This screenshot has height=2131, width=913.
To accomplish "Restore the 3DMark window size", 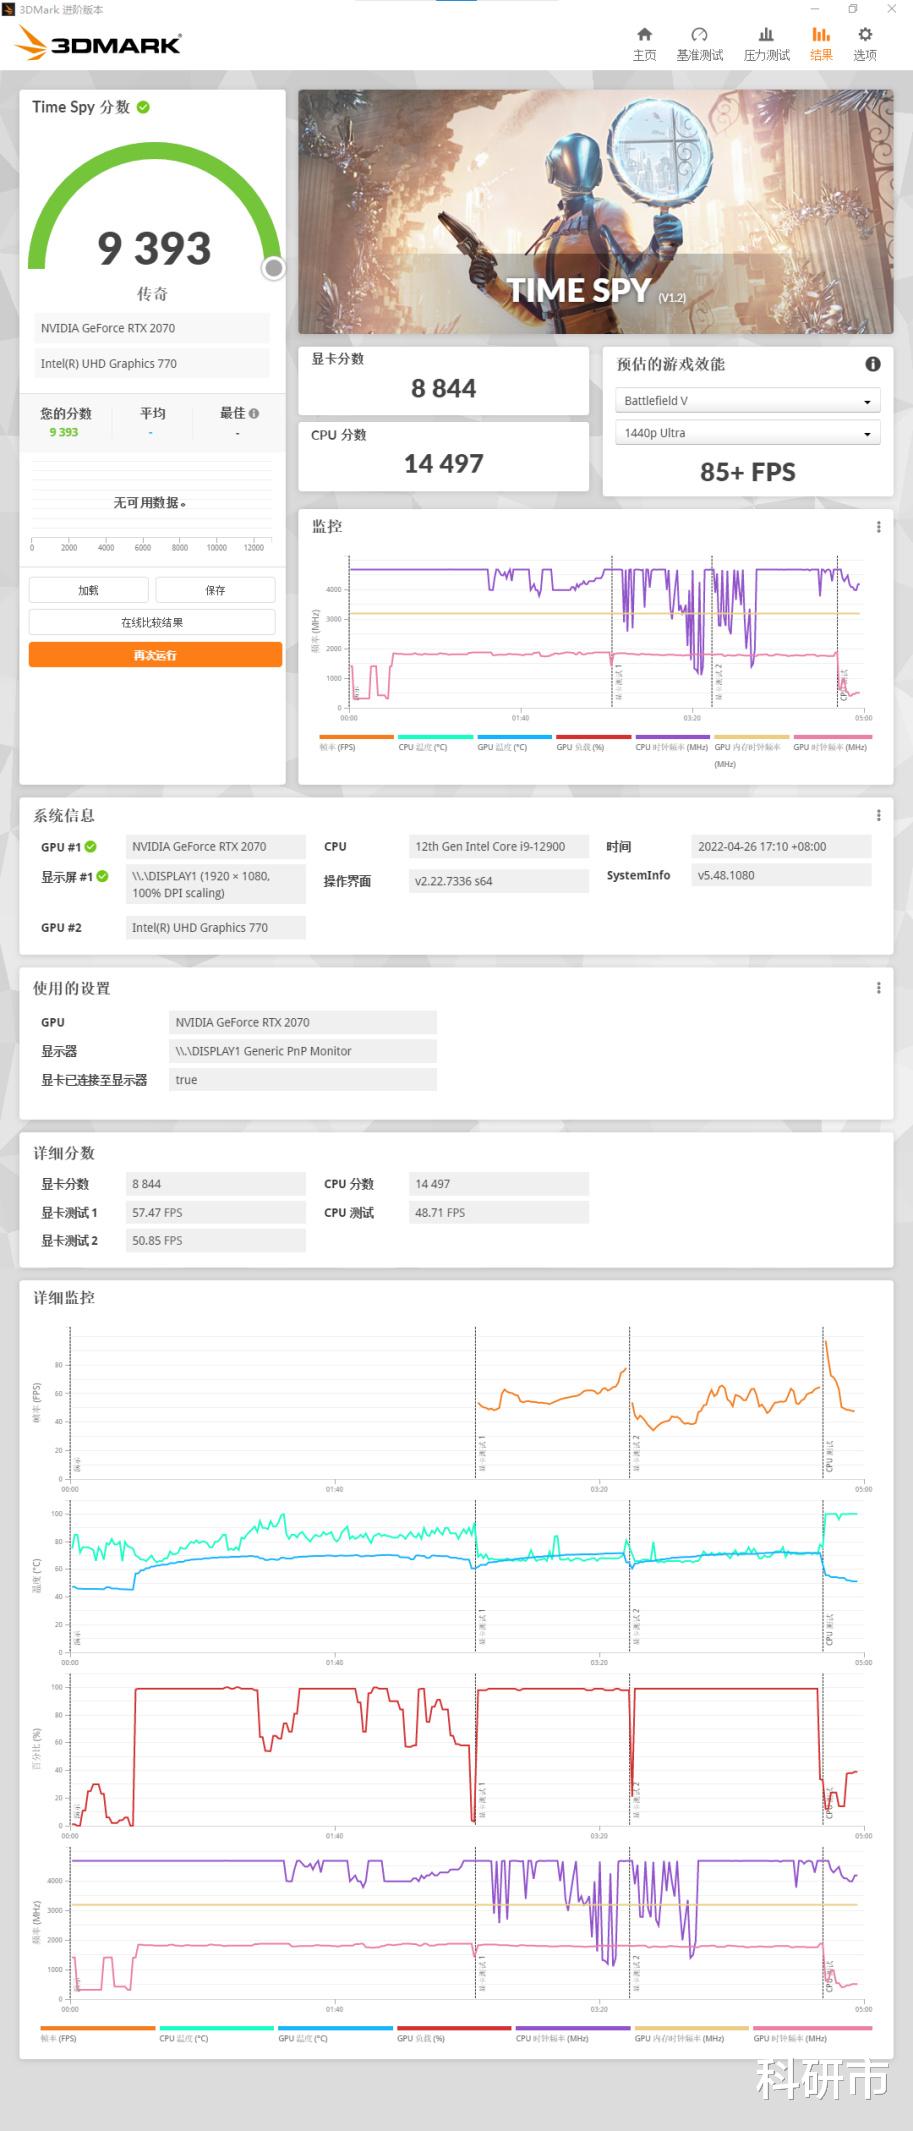I will click(853, 9).
